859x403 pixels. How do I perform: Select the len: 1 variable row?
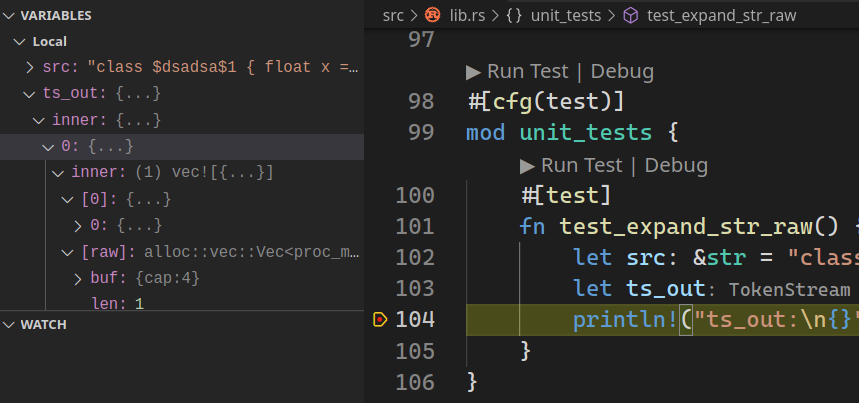(182, 303)
